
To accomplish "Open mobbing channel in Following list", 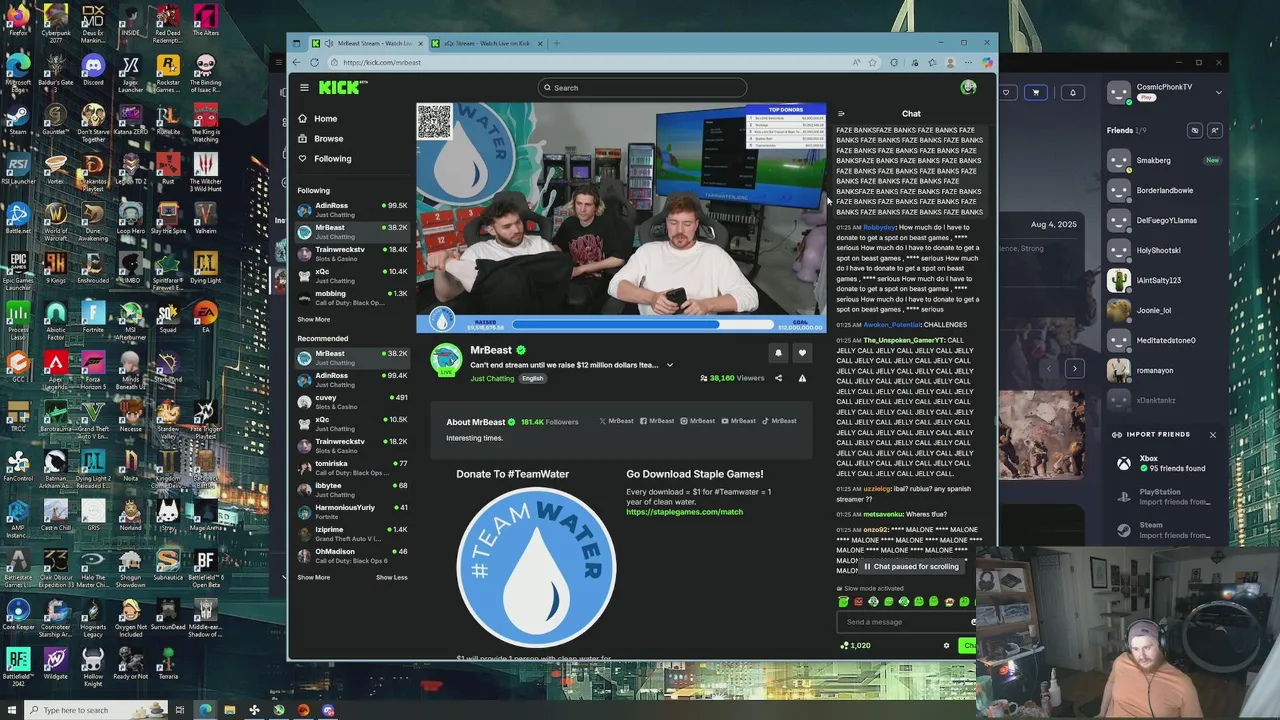I will [351, 297].
